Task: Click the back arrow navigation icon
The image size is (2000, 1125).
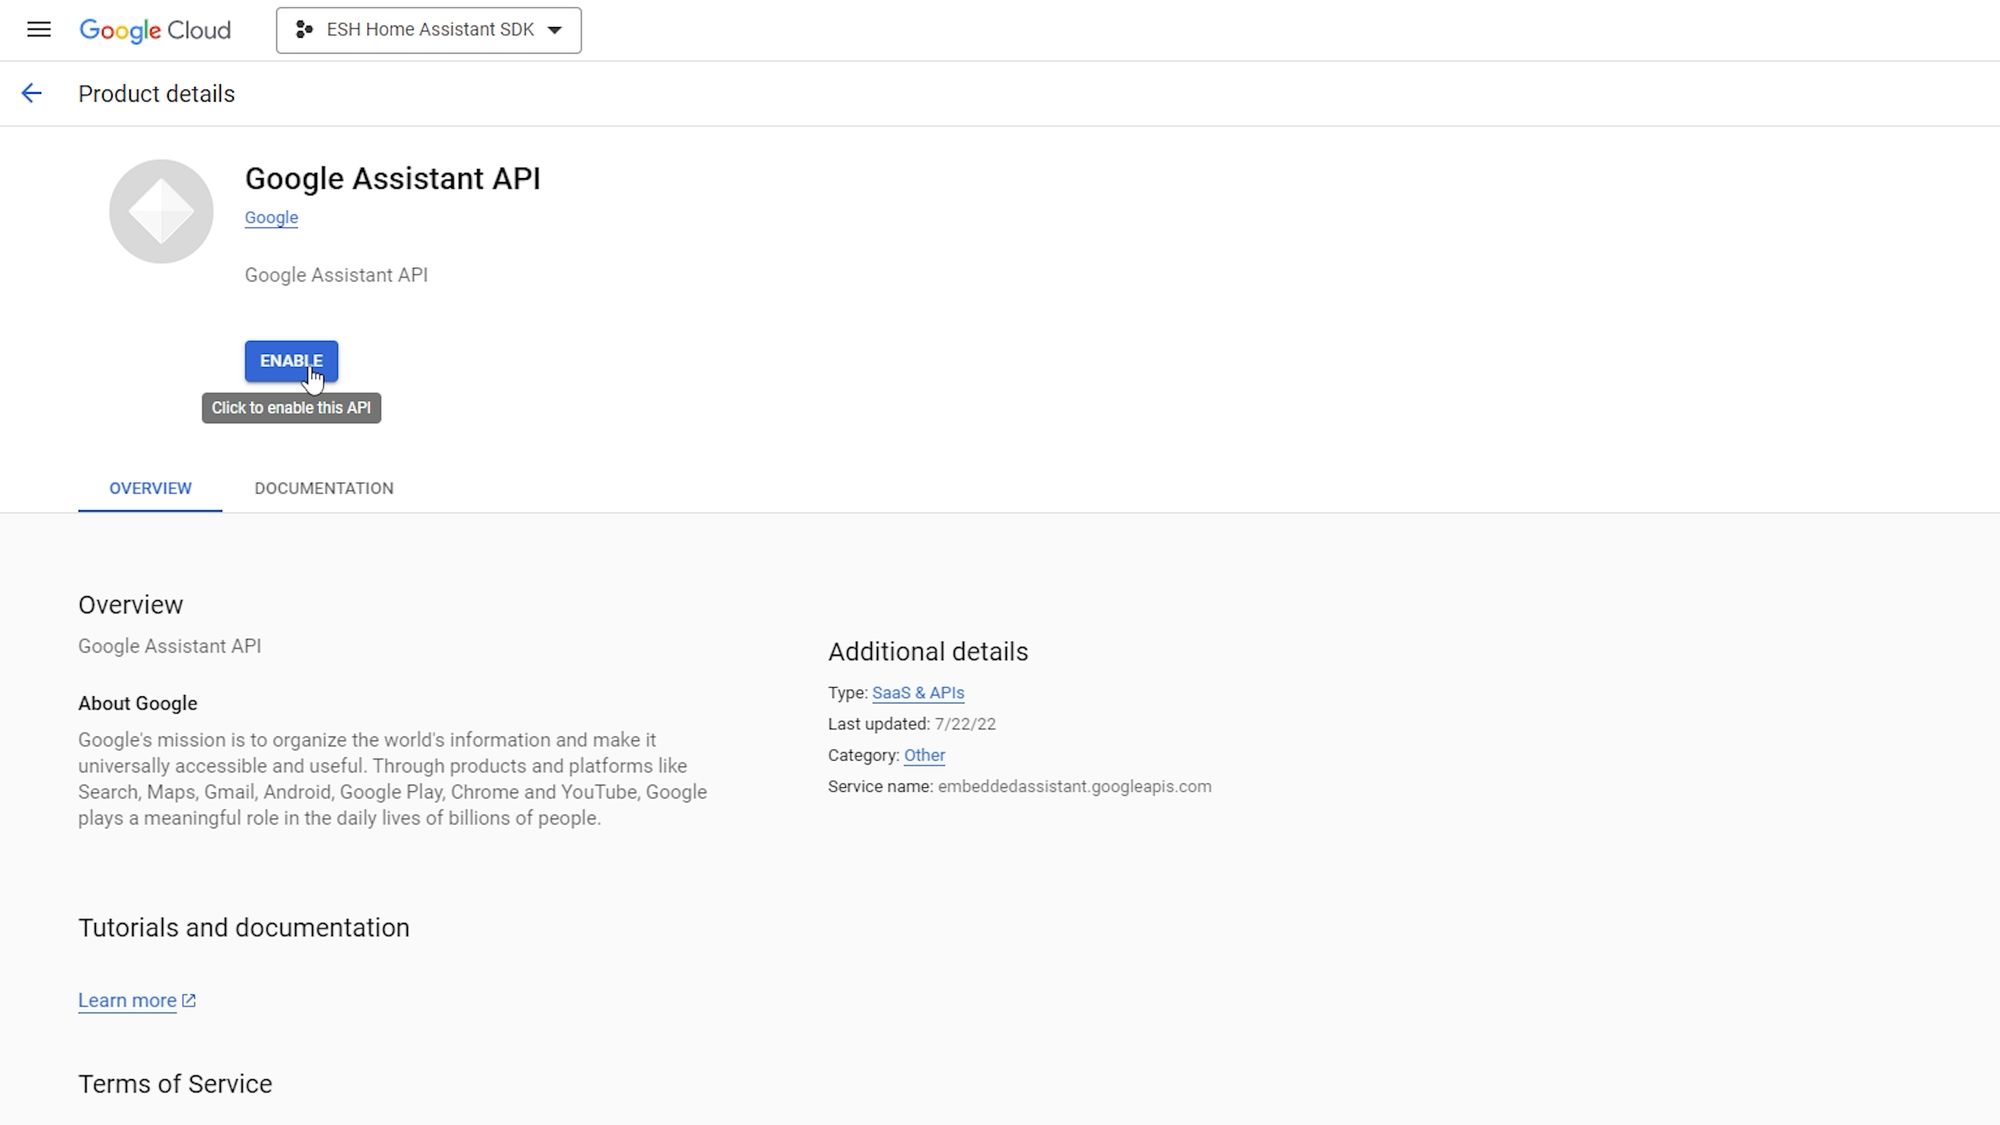Action: (32, 93)
